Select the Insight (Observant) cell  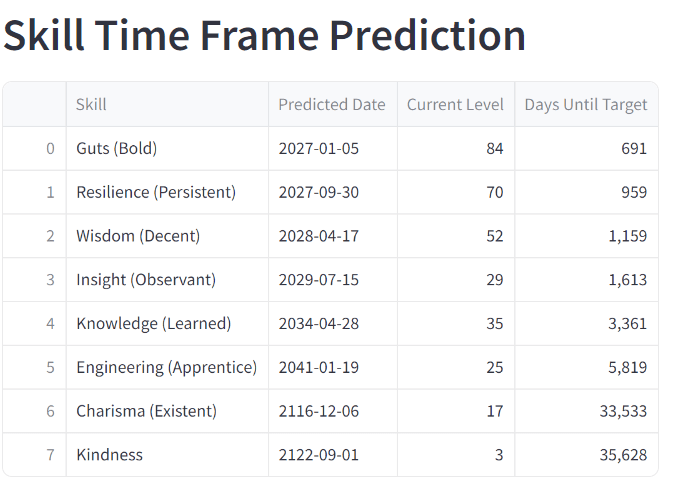click(167, 280)
